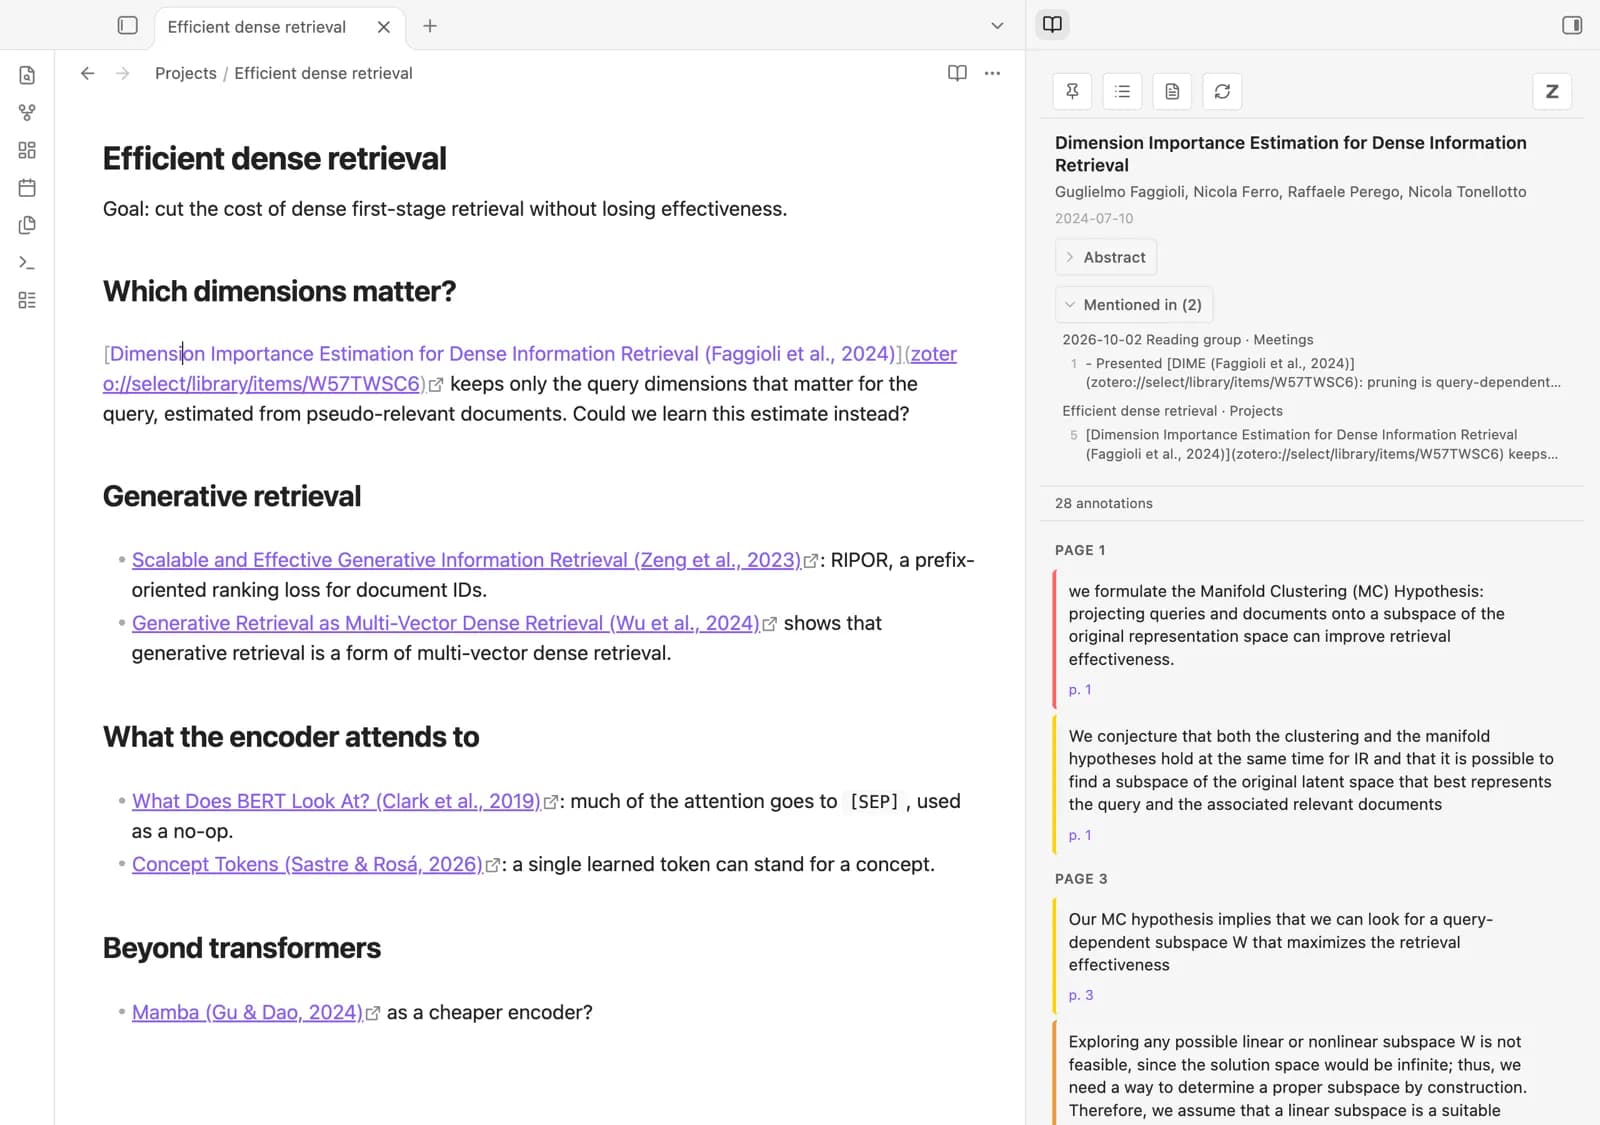The width and height of the screenshot is (1600, 1125).
Task: Pin the Zotero side panel item
Action: 1072,91
